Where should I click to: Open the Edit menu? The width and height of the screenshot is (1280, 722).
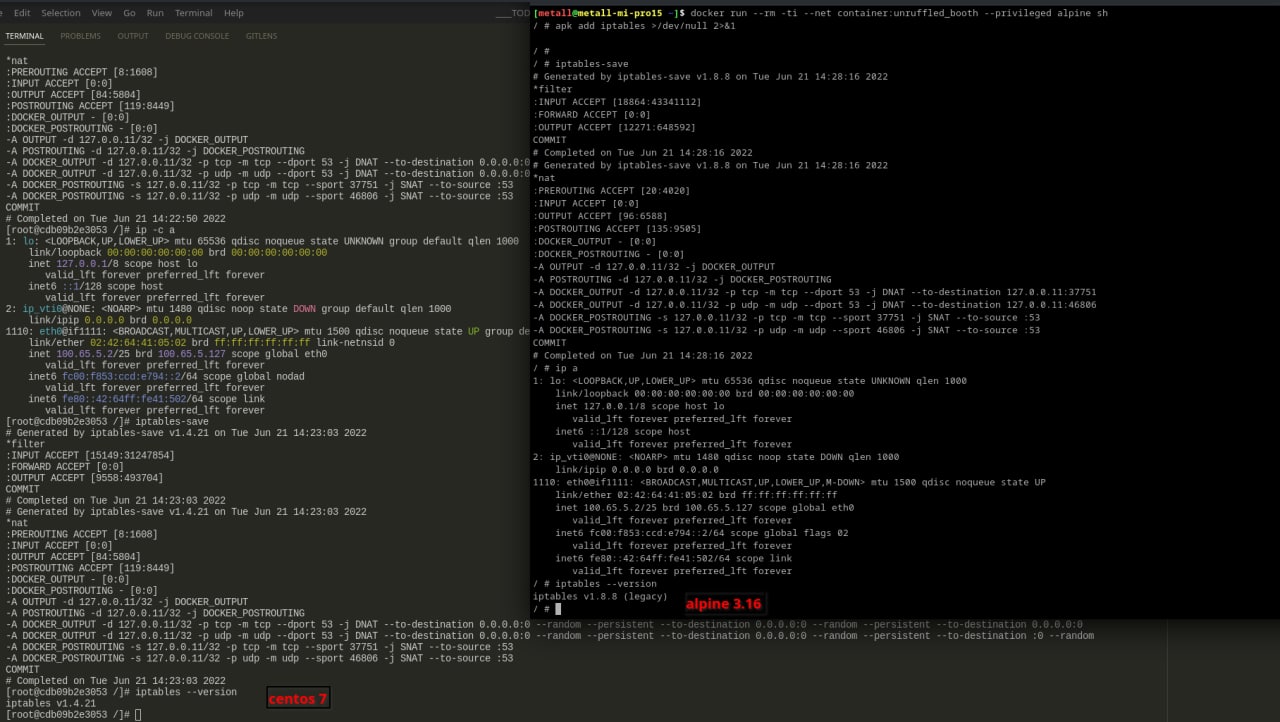pyautogui.click(x=22, y=13)
